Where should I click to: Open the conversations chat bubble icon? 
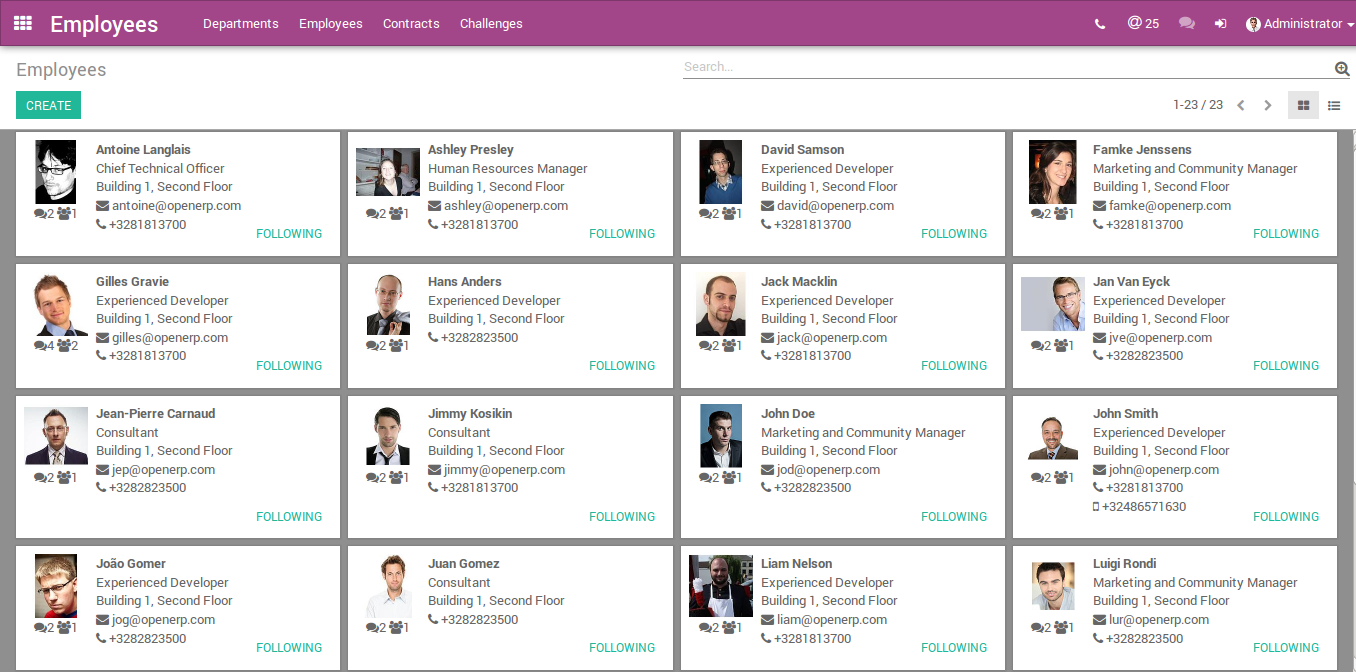coord(1187,24)
